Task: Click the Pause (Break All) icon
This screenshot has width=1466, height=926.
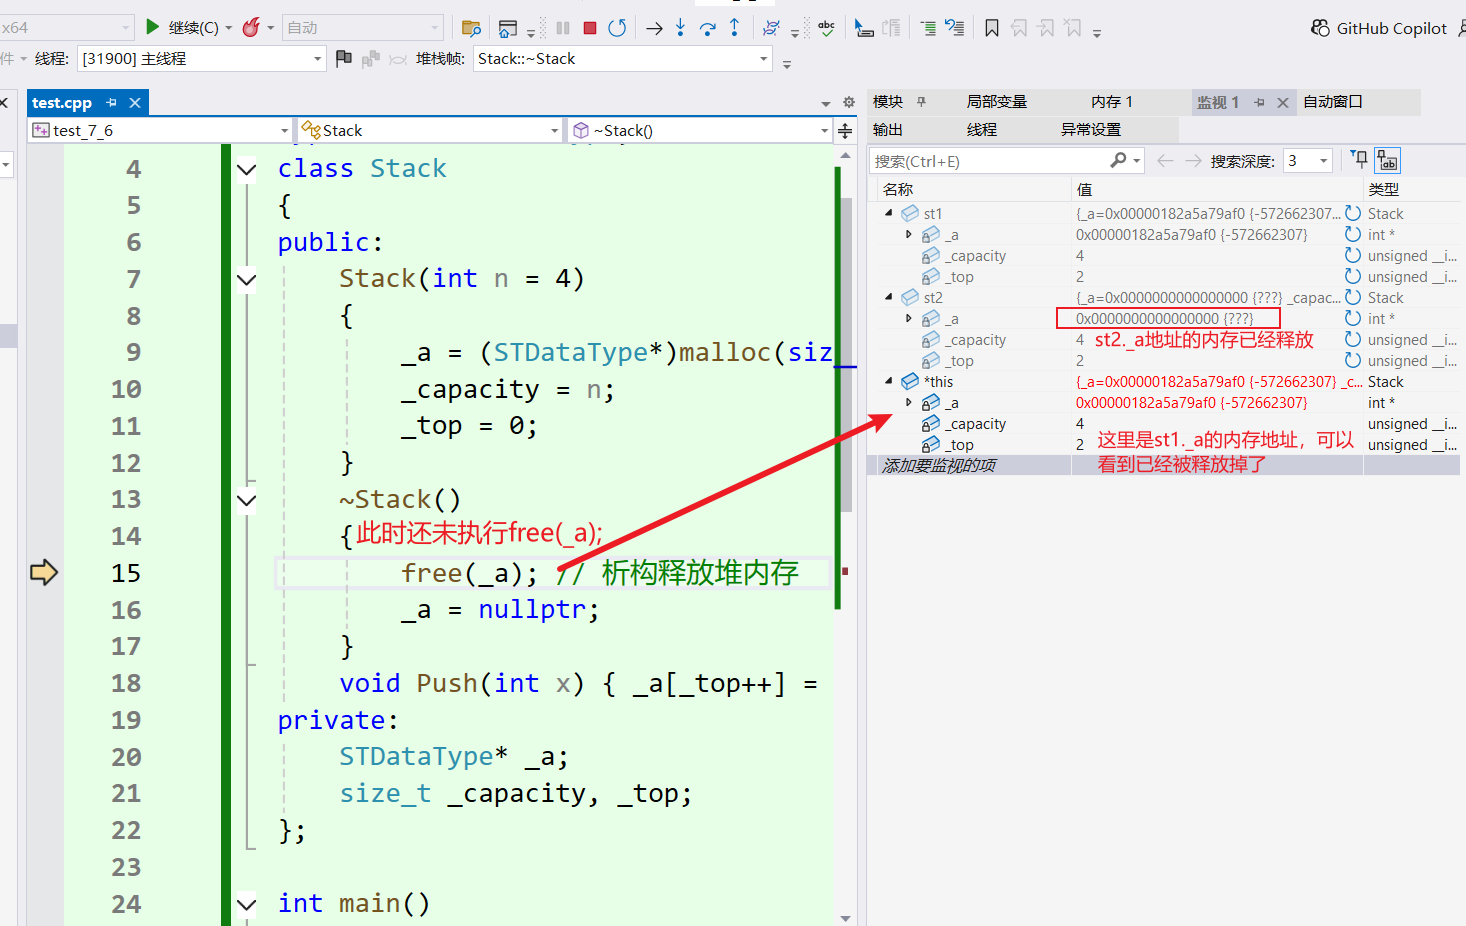Action: tap(563, 28)
